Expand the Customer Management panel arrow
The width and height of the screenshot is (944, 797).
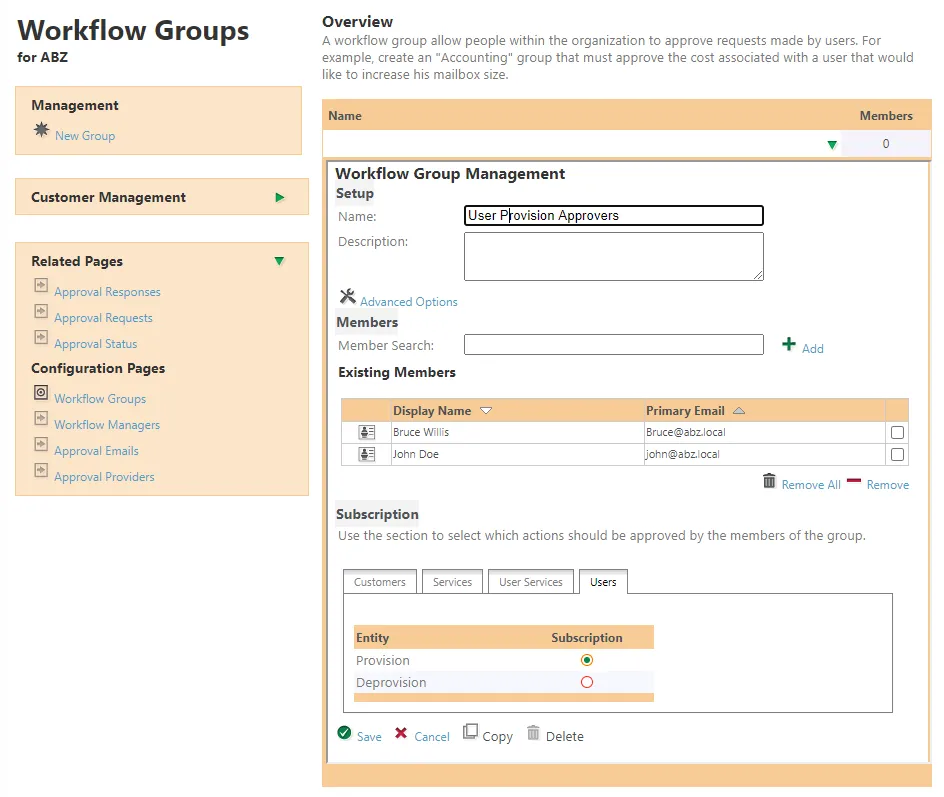[280, 197]
